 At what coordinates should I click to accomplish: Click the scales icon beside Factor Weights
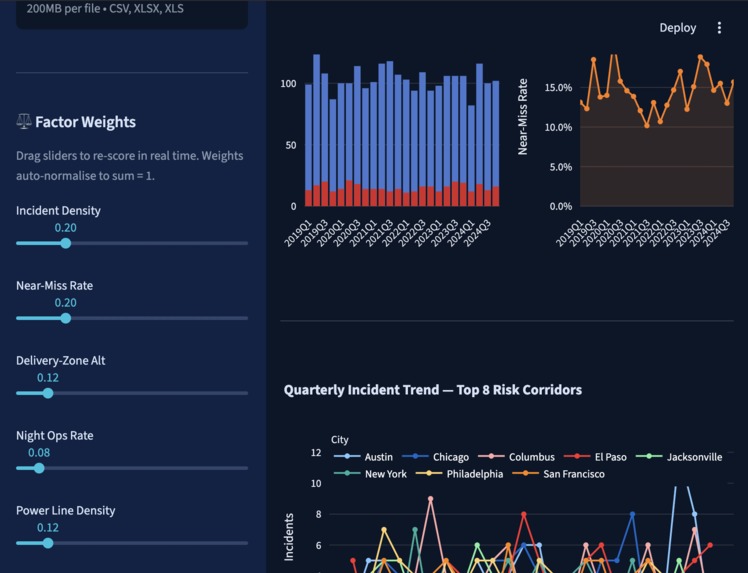[24, 122]
